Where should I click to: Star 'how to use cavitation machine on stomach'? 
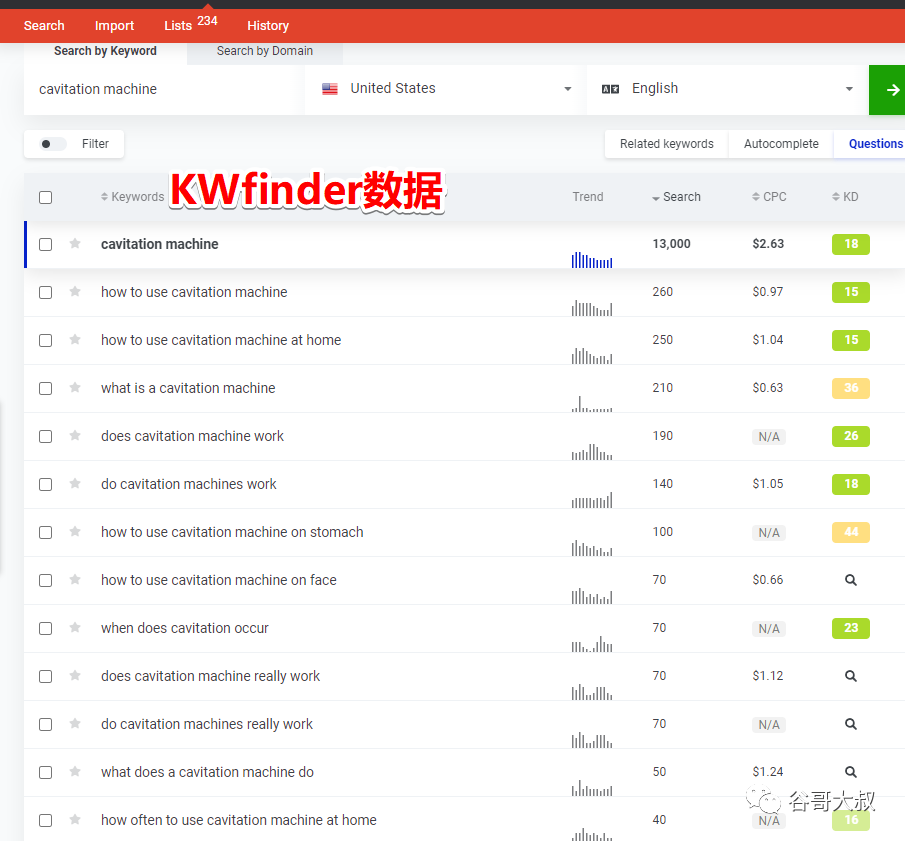[75, 530]
